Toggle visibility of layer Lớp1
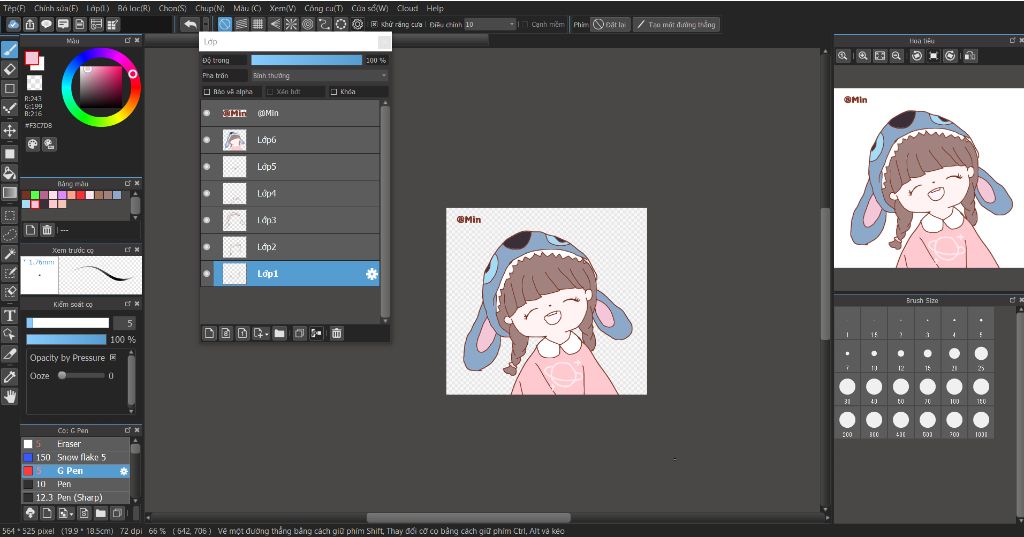Screen dimensions: 1024x537 pos(207,274)
